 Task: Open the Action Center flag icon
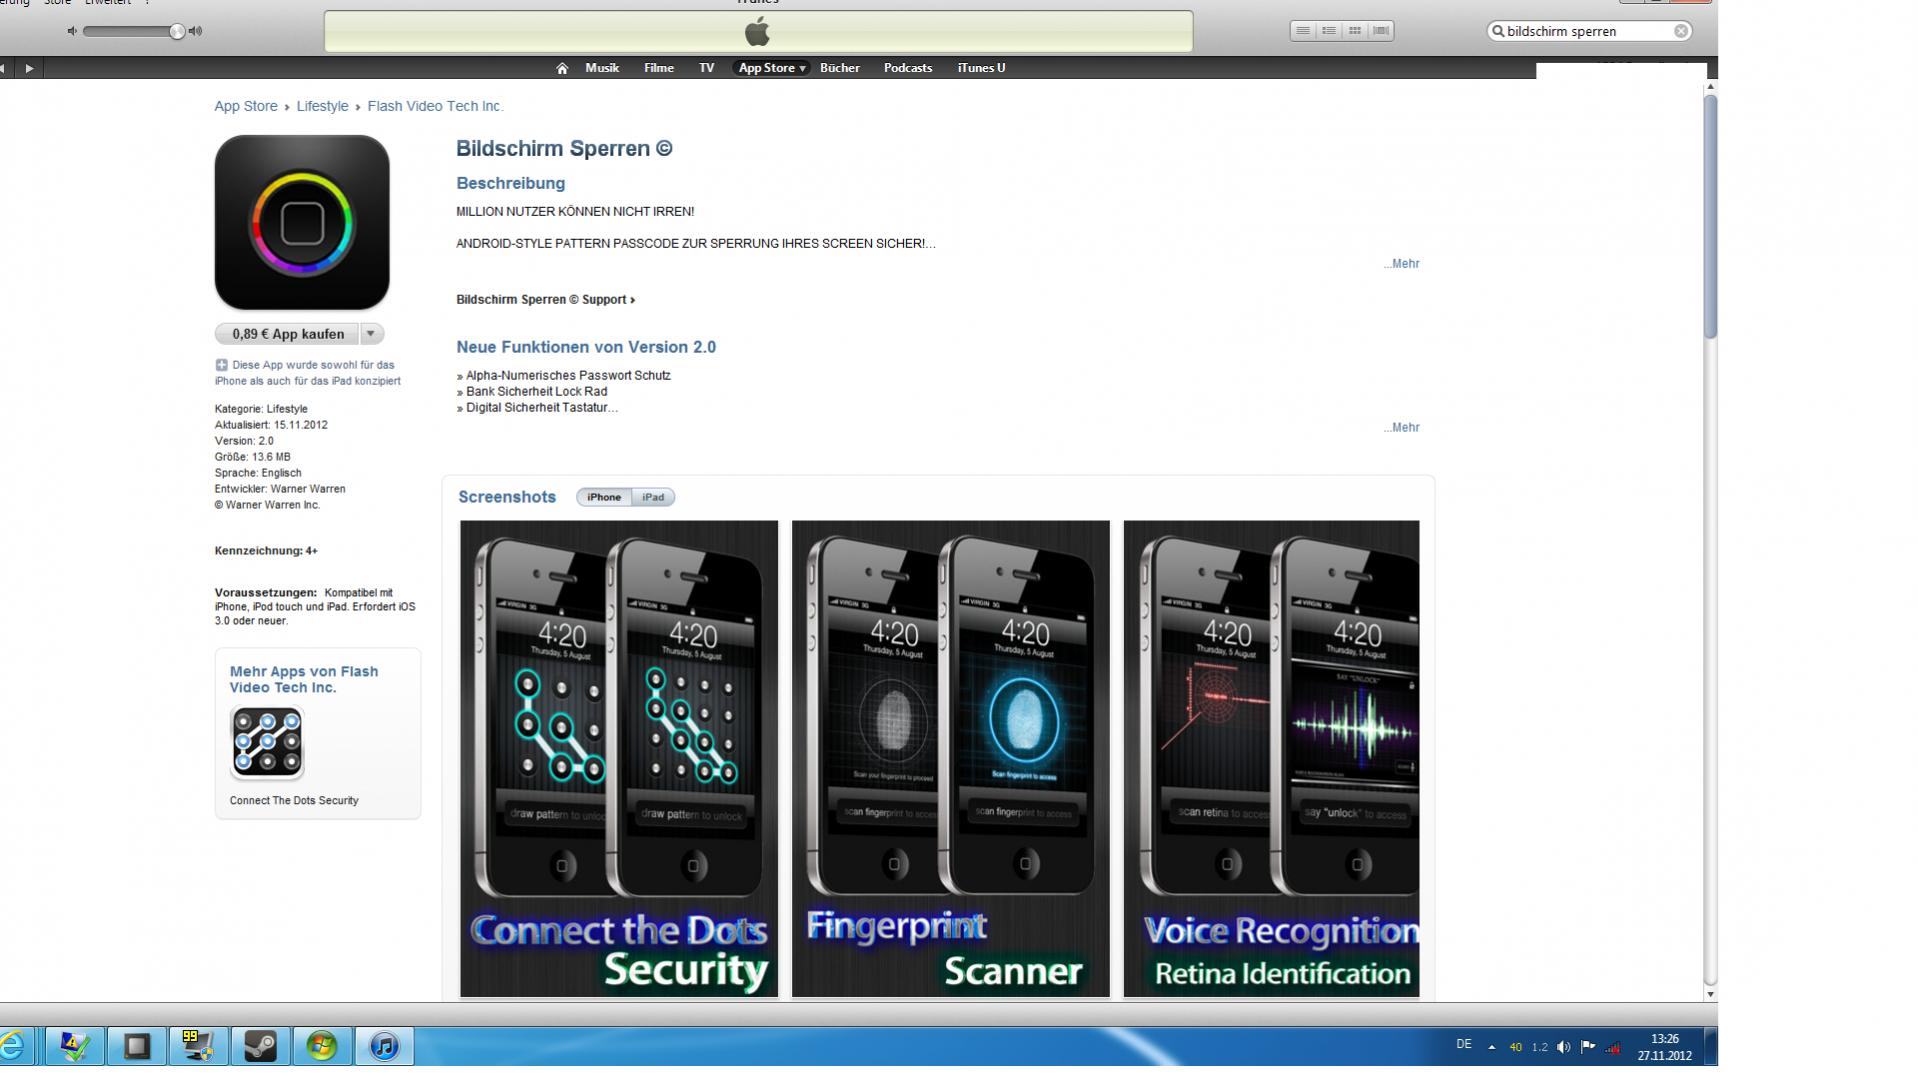(1588, 1047)
